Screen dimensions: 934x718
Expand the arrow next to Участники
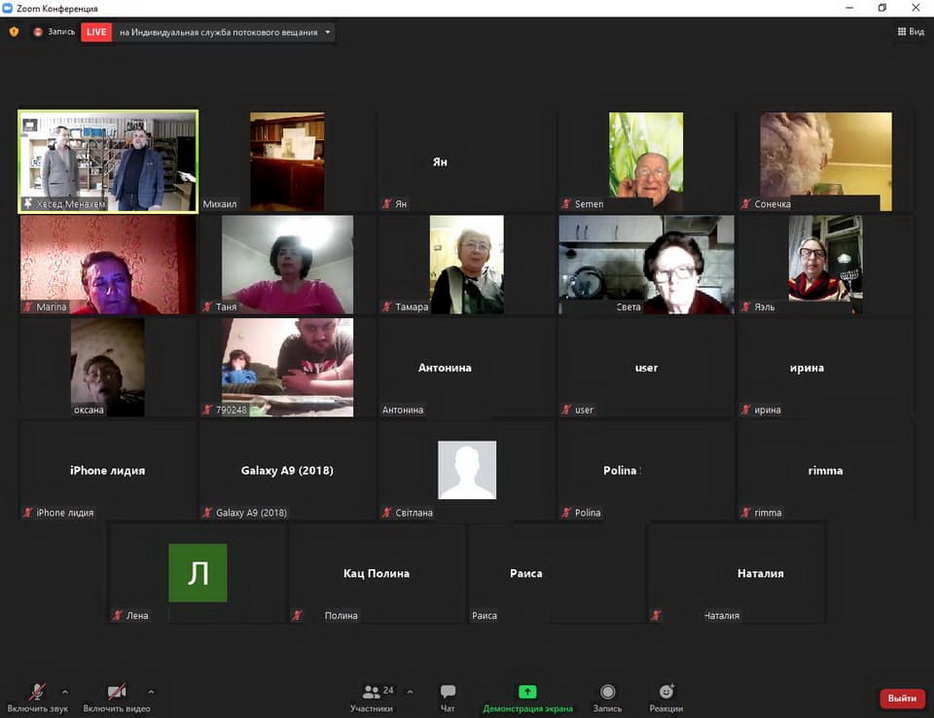(410, 691)
